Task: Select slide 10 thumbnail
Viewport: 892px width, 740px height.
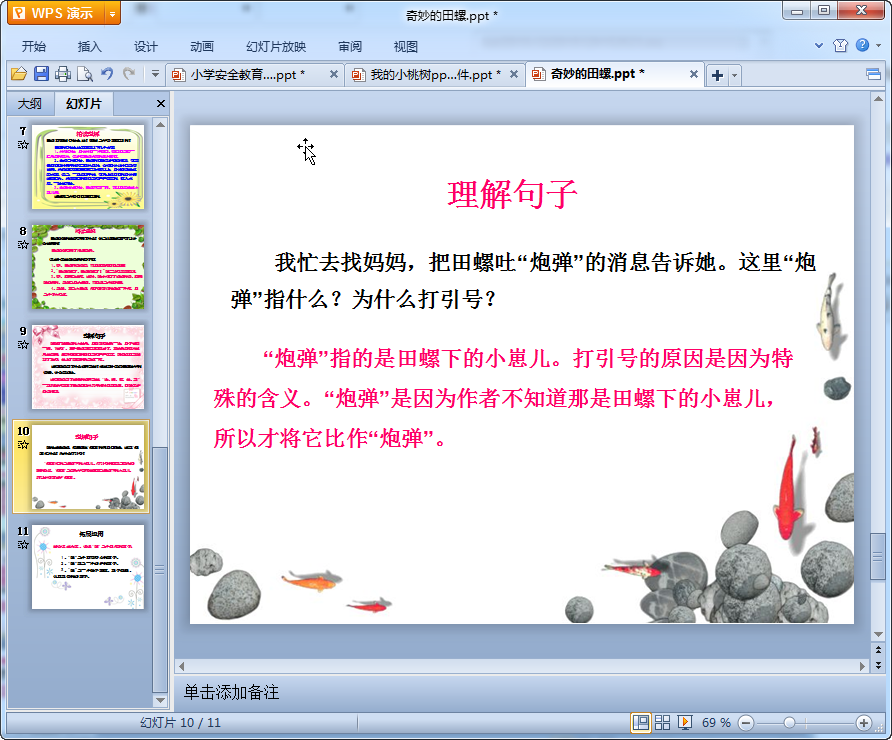Action: click(x=88, y=467)
